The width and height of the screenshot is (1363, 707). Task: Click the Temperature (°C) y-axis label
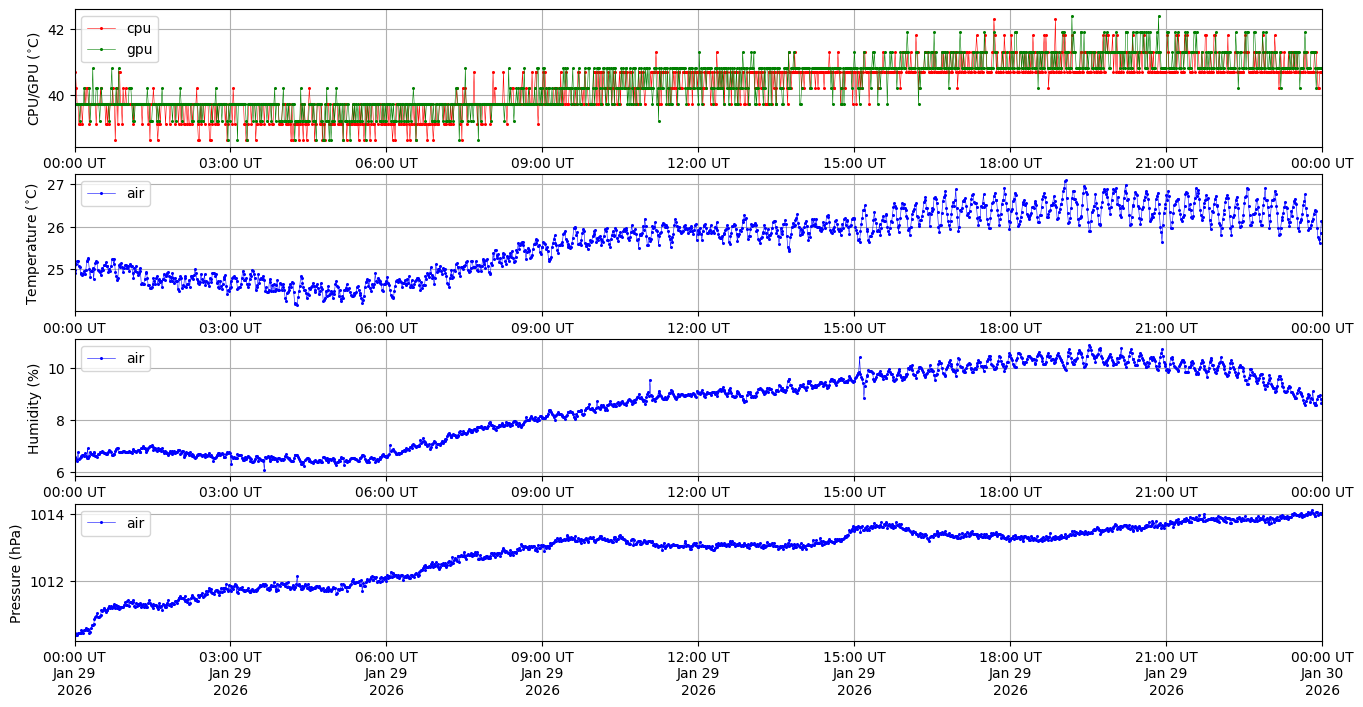coord(31,243)
